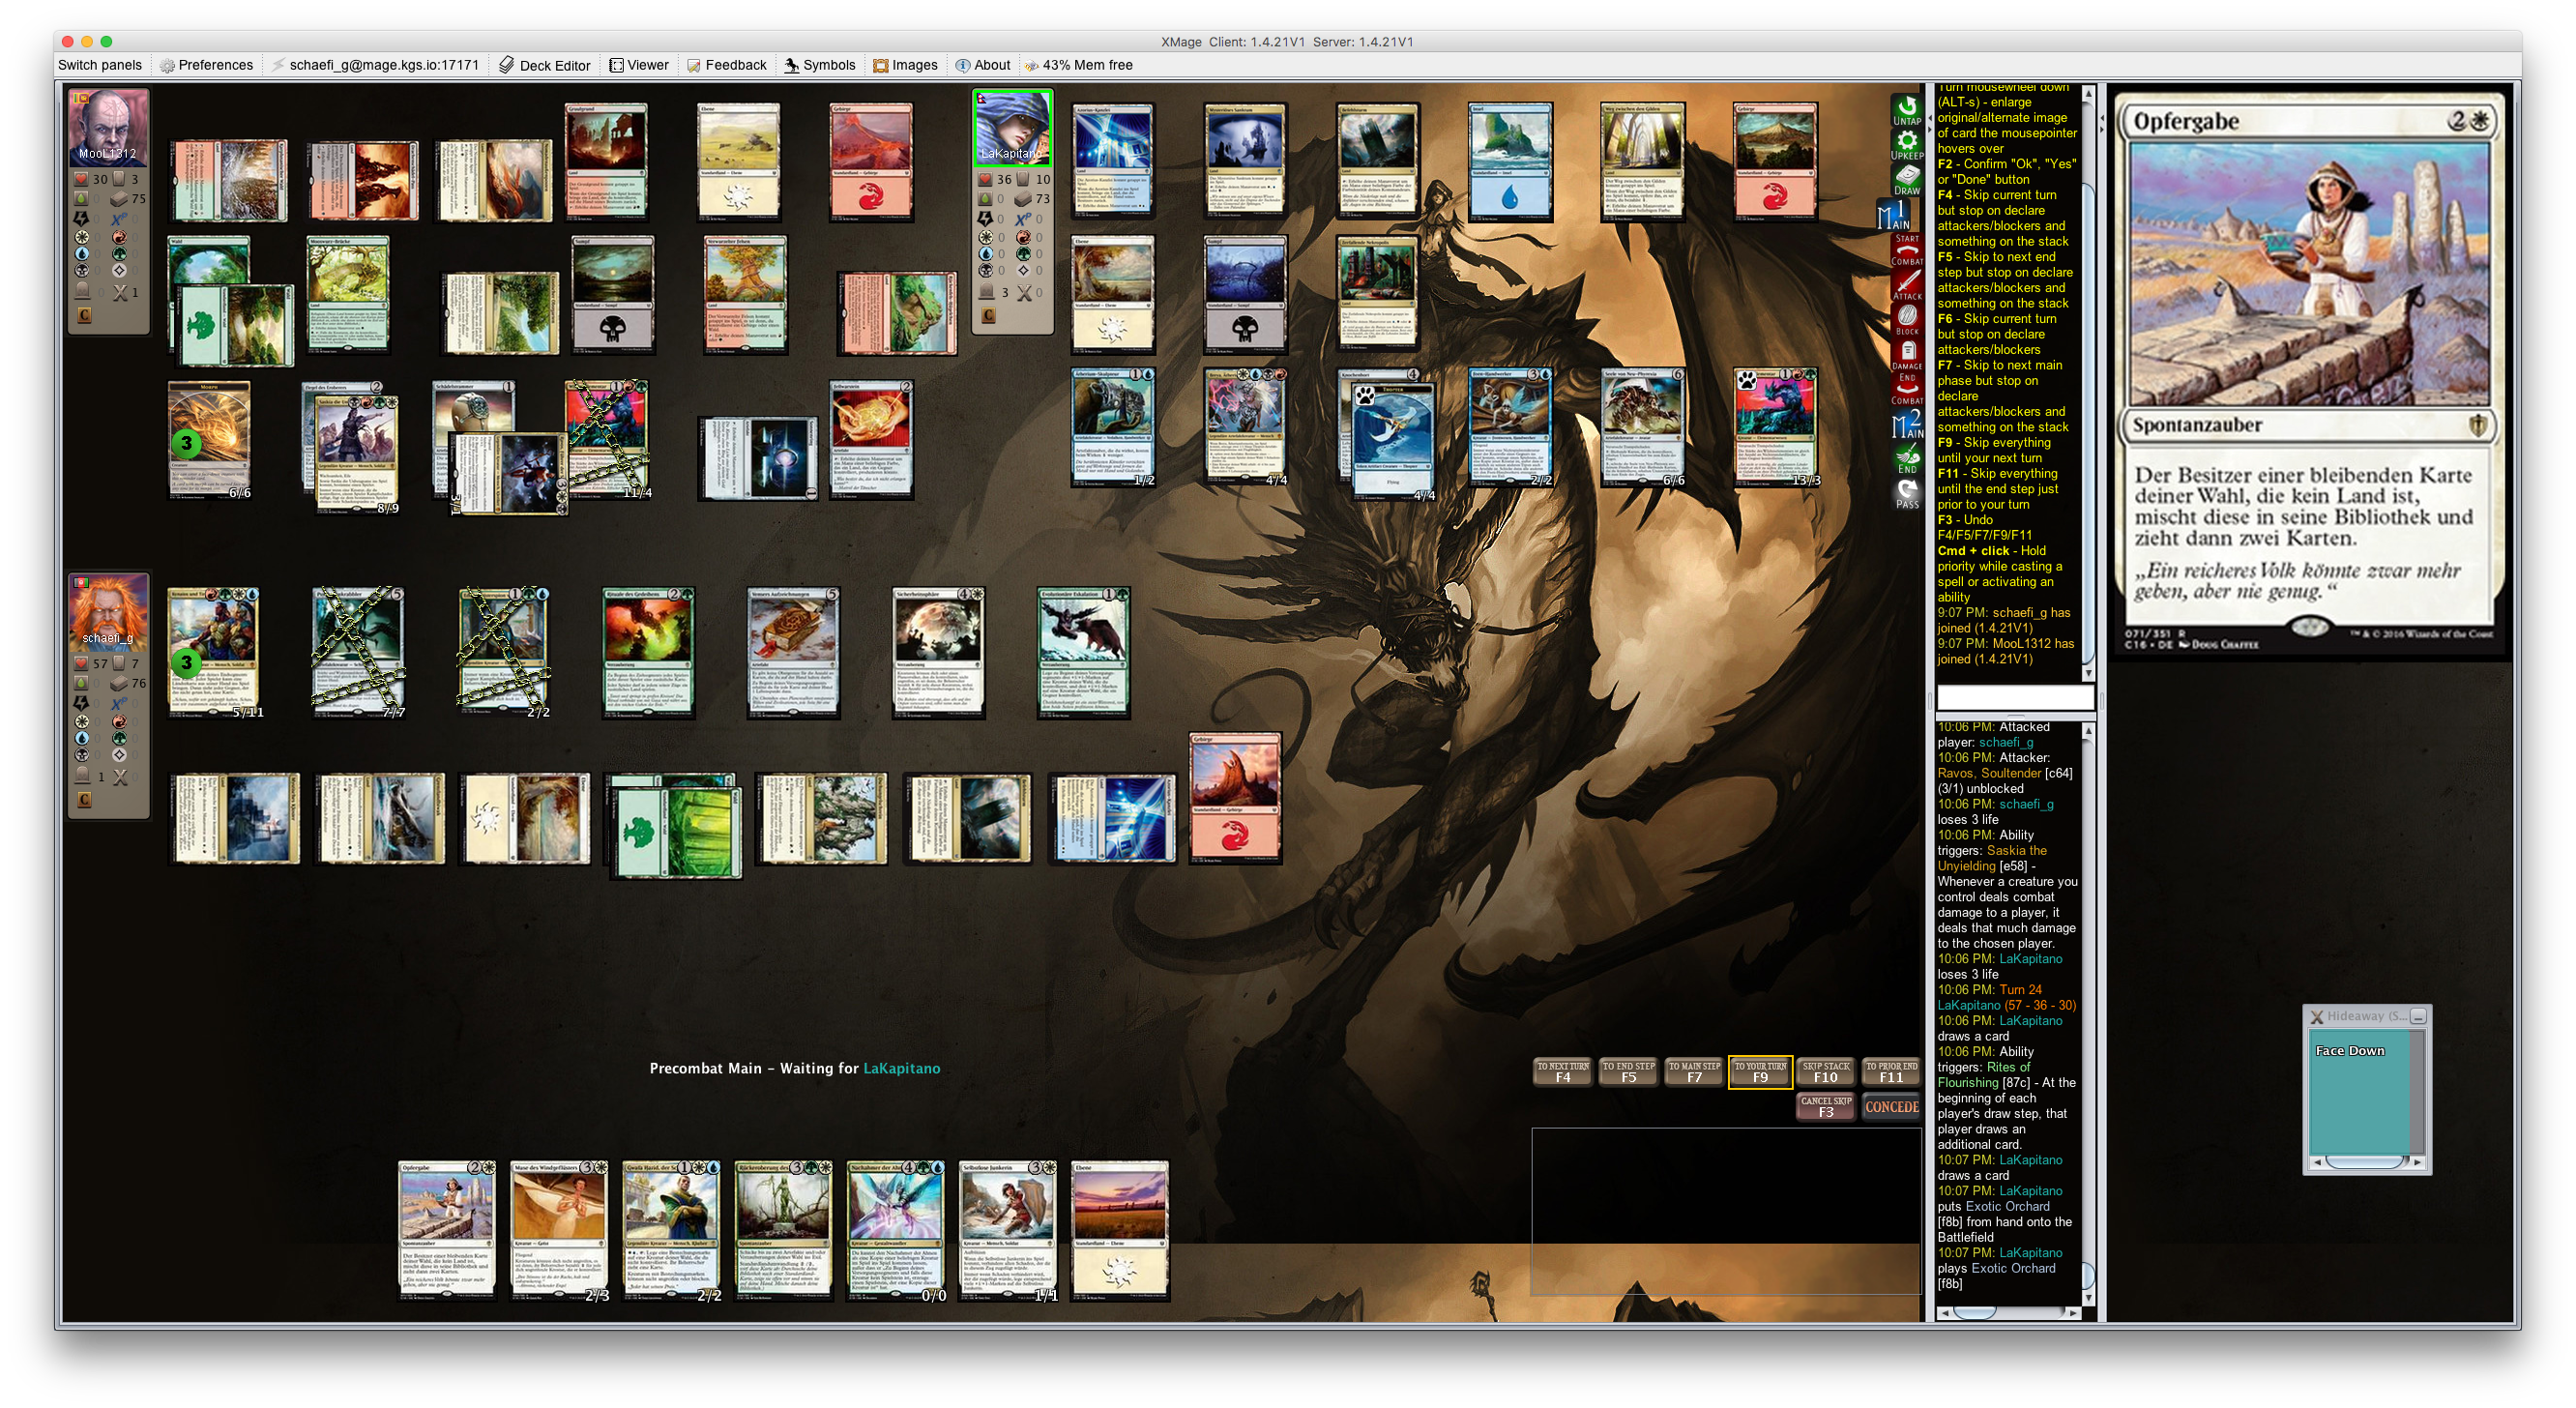Viewport: 2576px width, 1408px height.
Task: Open the Symbols toolbar item
Action: [820, 65]
